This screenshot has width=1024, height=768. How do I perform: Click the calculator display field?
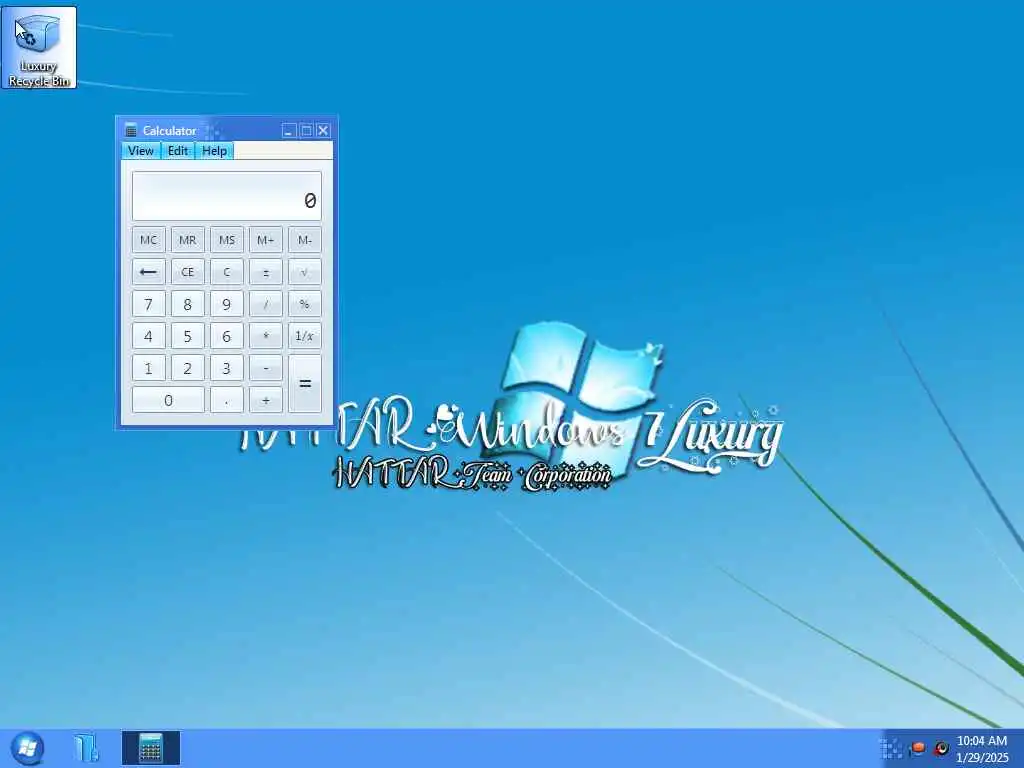pyautogui.click(x=227, y=196)
